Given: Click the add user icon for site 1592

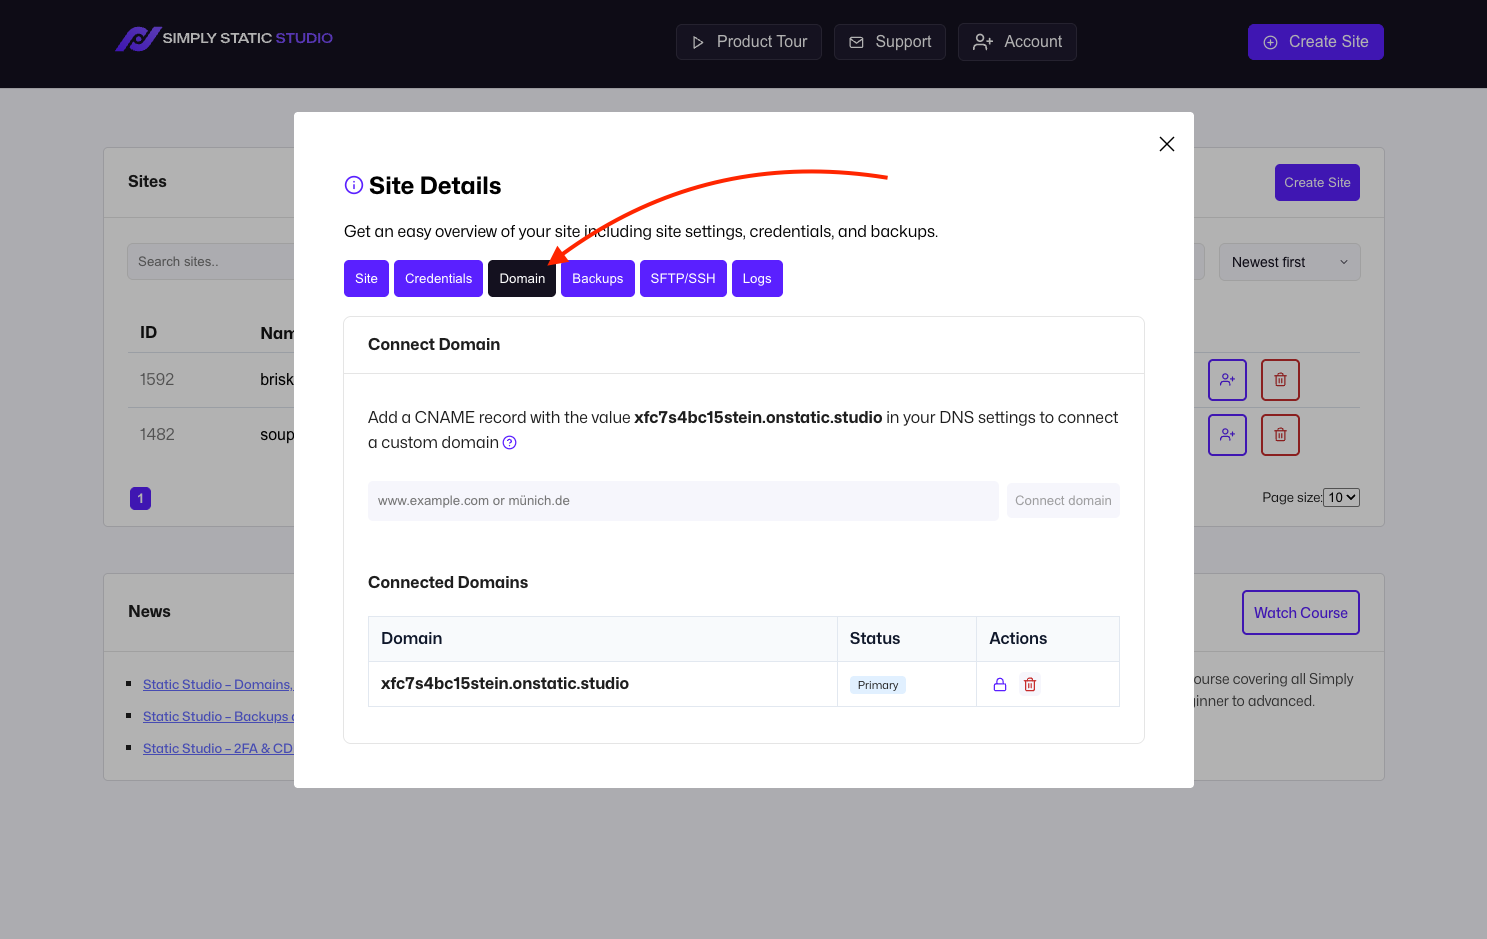Looking at the screenshot, I should click(1227, 380).
